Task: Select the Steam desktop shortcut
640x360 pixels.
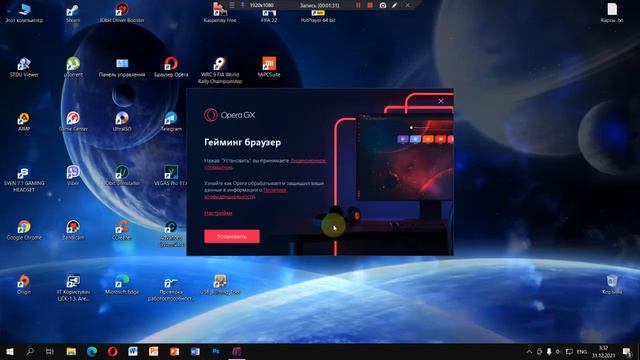Action: [73, 13]
